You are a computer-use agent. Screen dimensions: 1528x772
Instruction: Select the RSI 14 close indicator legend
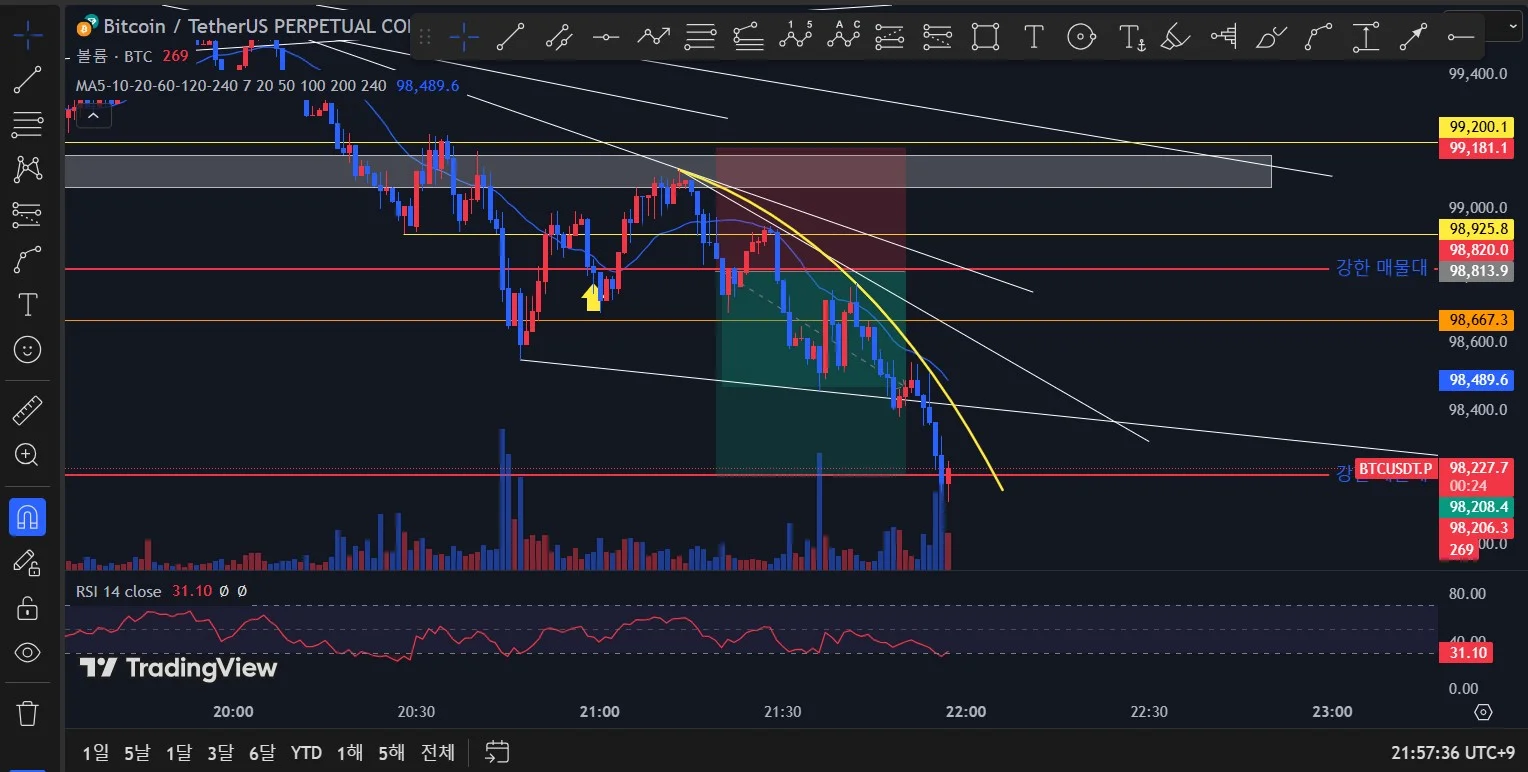coord(118,591)
